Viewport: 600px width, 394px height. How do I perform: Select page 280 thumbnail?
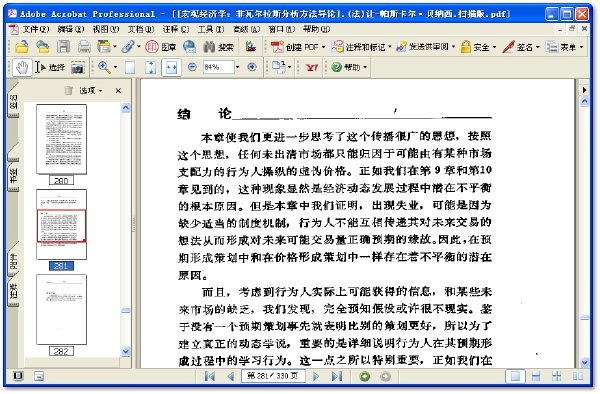click(x=61, y=139)
